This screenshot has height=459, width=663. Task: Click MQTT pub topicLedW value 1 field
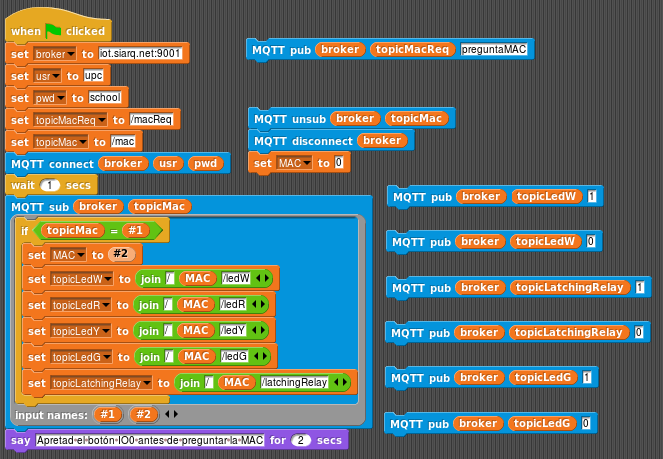click(592, 196)
